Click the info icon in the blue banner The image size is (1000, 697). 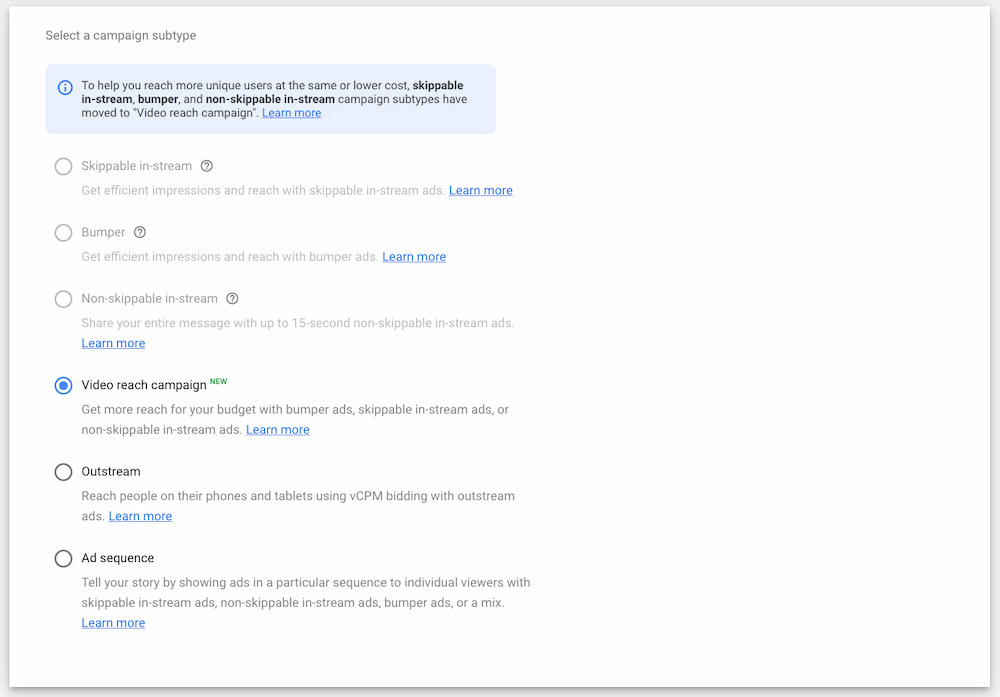point(64,87)
